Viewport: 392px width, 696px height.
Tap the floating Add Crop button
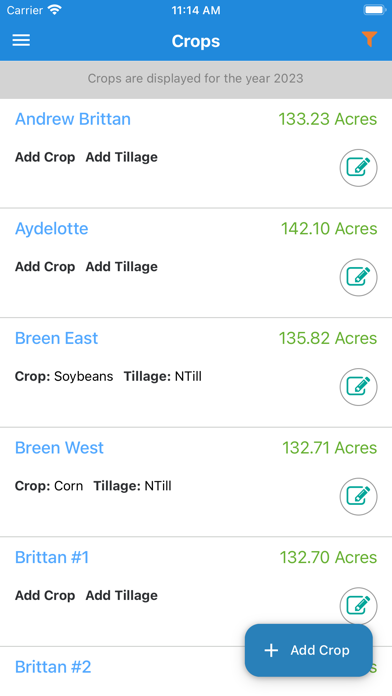click(309, 650)
